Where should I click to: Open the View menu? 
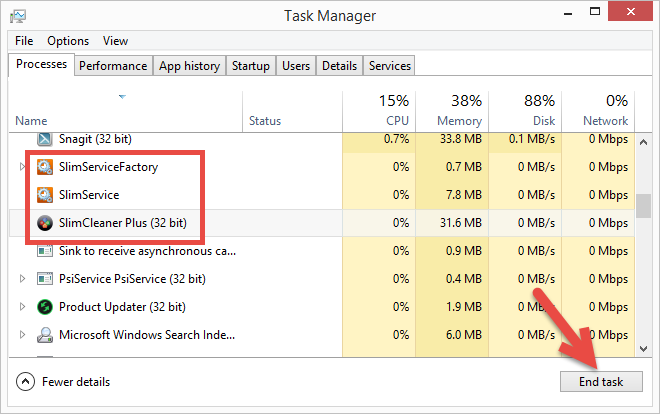pyautogui.click(x=115, y=41)
